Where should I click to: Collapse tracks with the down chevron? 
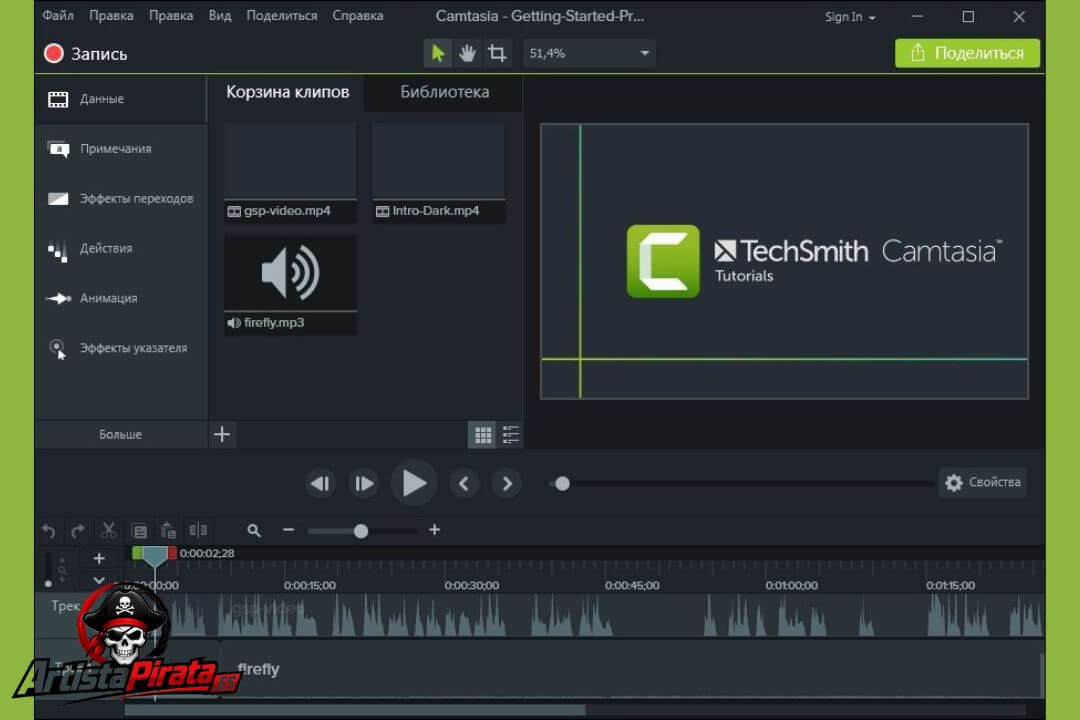click(x=99, y=580)
